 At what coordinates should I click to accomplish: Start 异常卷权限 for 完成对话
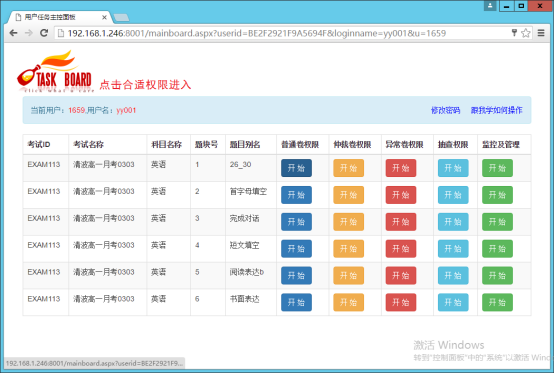tap(401, 221)
